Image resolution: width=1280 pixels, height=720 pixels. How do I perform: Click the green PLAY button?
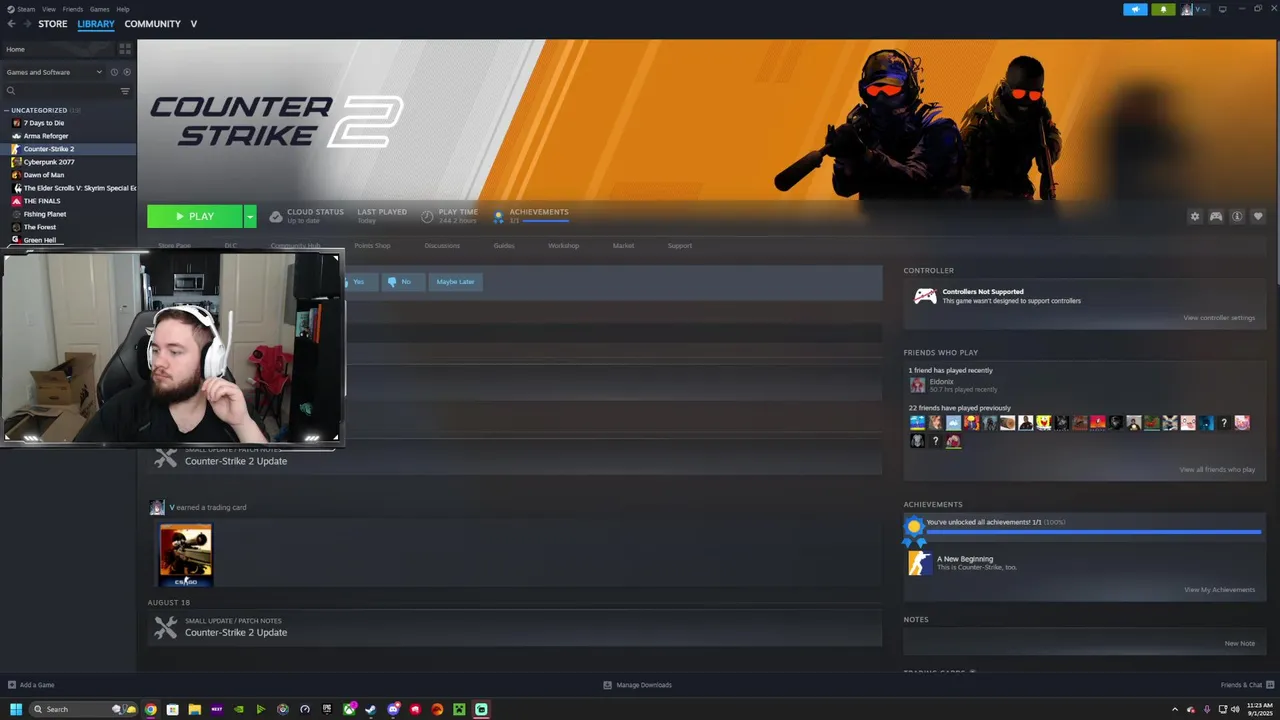pyautogui.click(x=195, y=216)
